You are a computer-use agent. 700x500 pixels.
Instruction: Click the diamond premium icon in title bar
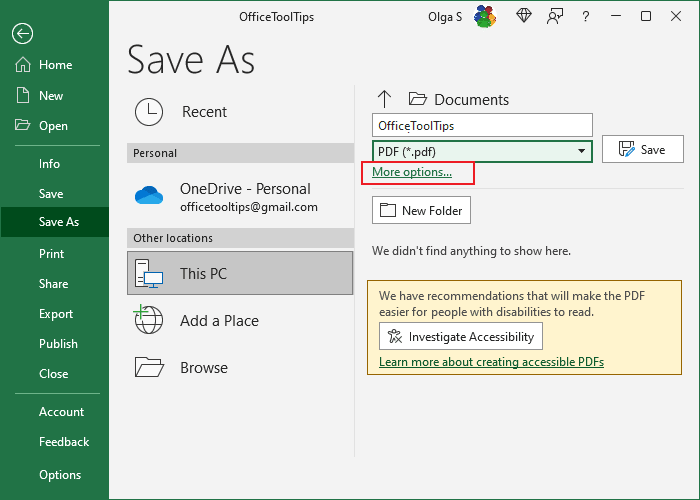(x=524, y=16)
